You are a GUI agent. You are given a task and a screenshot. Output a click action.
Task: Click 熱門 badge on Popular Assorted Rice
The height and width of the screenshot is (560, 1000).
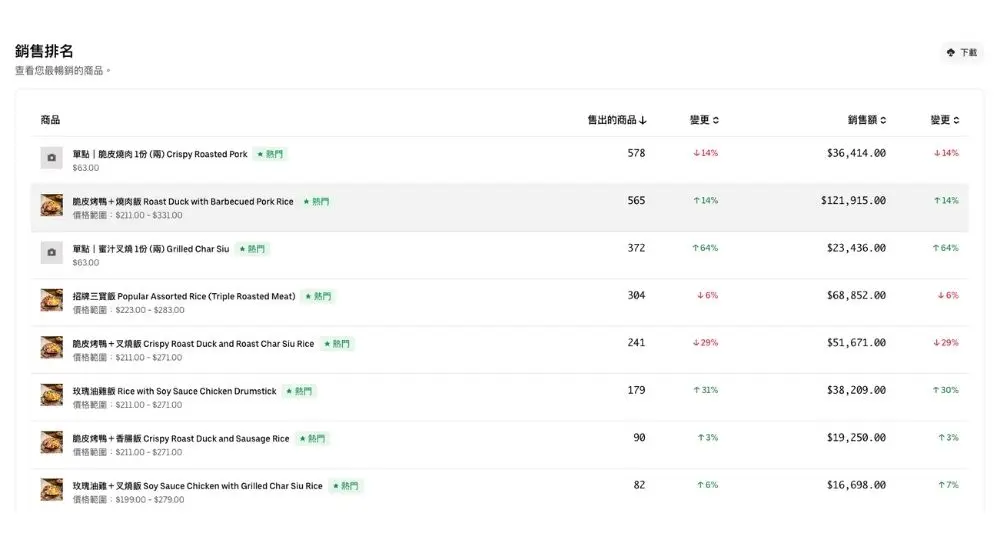pos(318,296)
